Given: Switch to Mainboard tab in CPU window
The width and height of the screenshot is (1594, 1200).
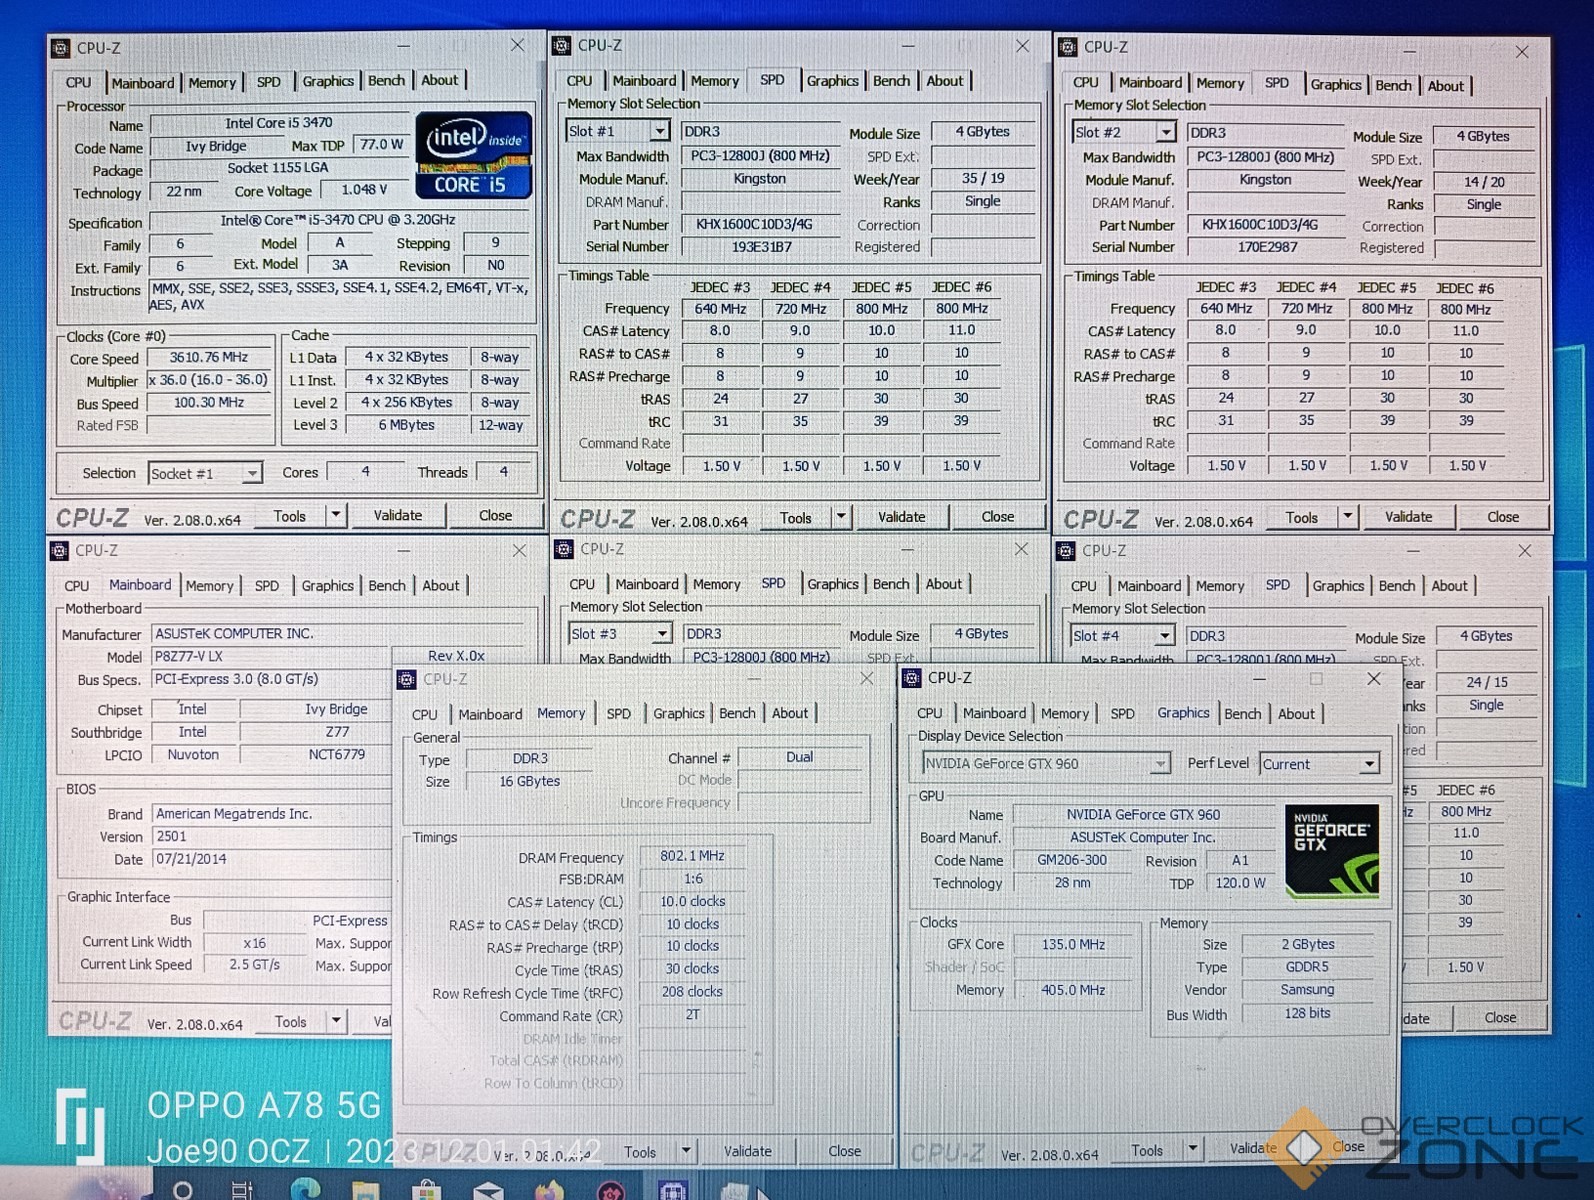Looking at the screenshot, I should [142, 83].
